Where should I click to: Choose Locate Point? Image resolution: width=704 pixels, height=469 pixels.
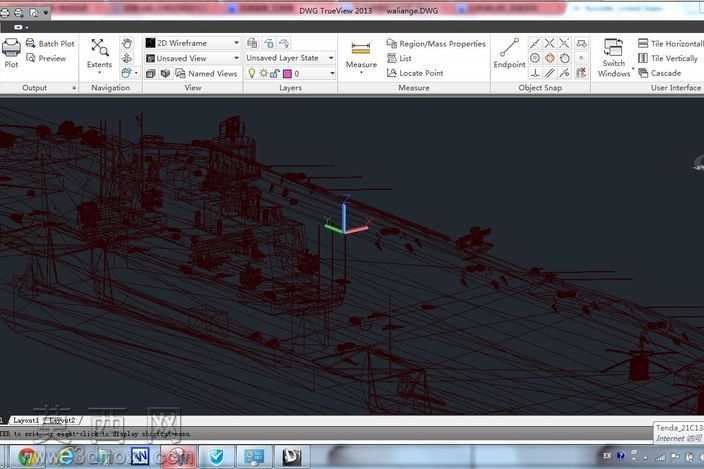pyautogui.click(x=415, y=73)
